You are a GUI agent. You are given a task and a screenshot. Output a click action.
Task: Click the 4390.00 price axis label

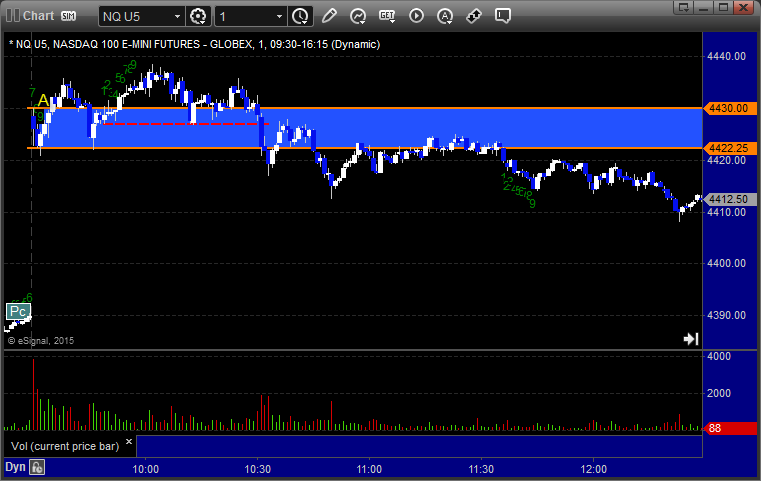pyautogui.click(x=727, y=315)
